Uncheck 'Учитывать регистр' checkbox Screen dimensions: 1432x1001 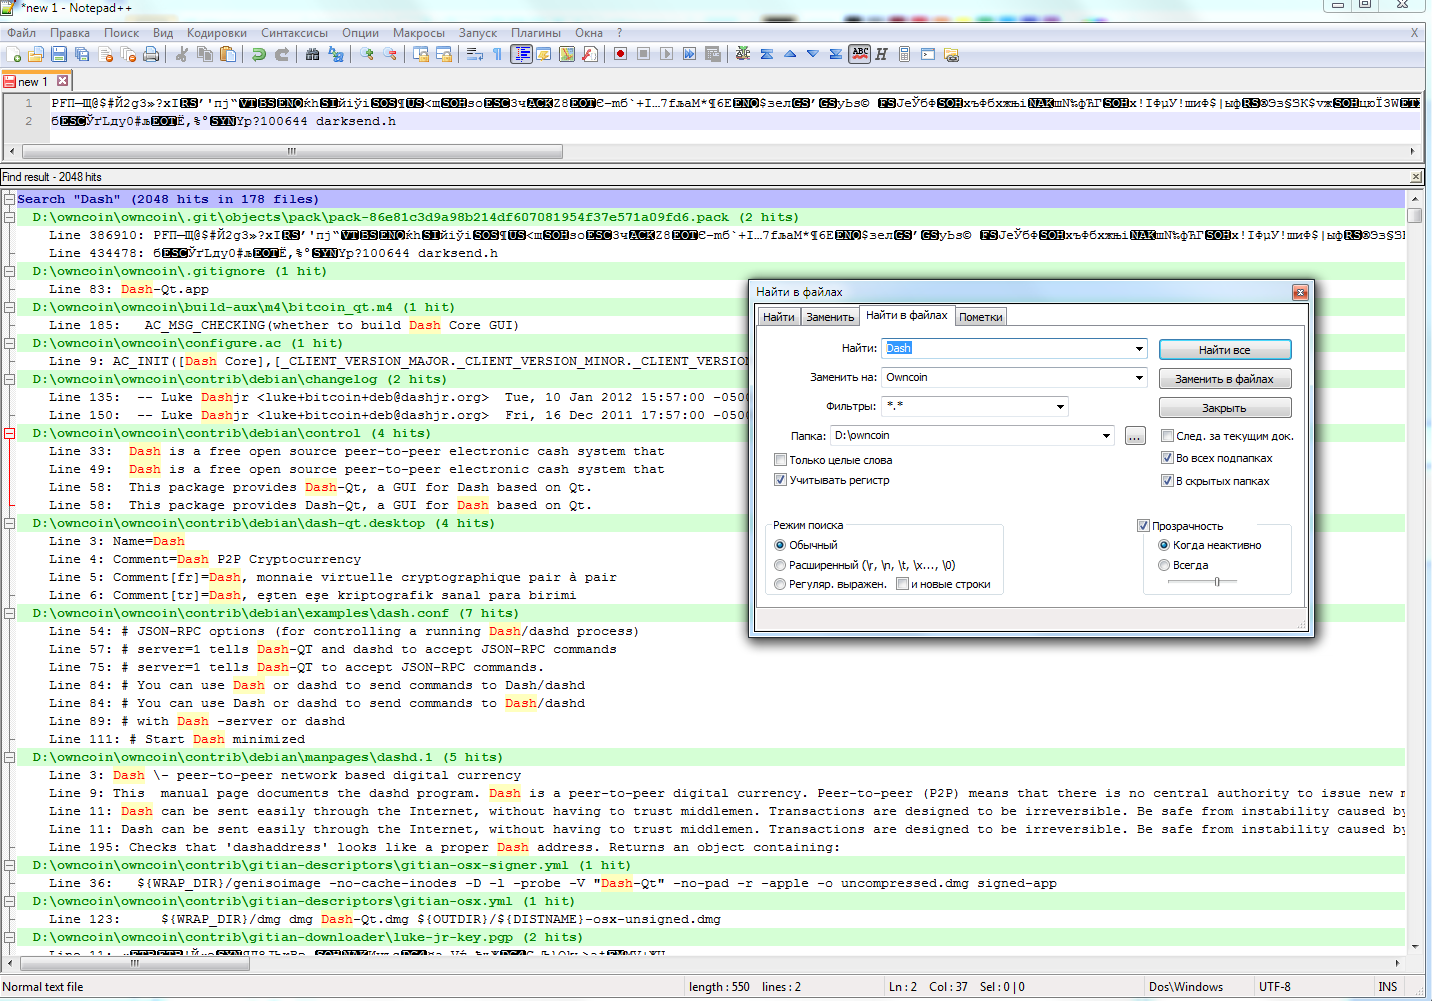point(780,480)
